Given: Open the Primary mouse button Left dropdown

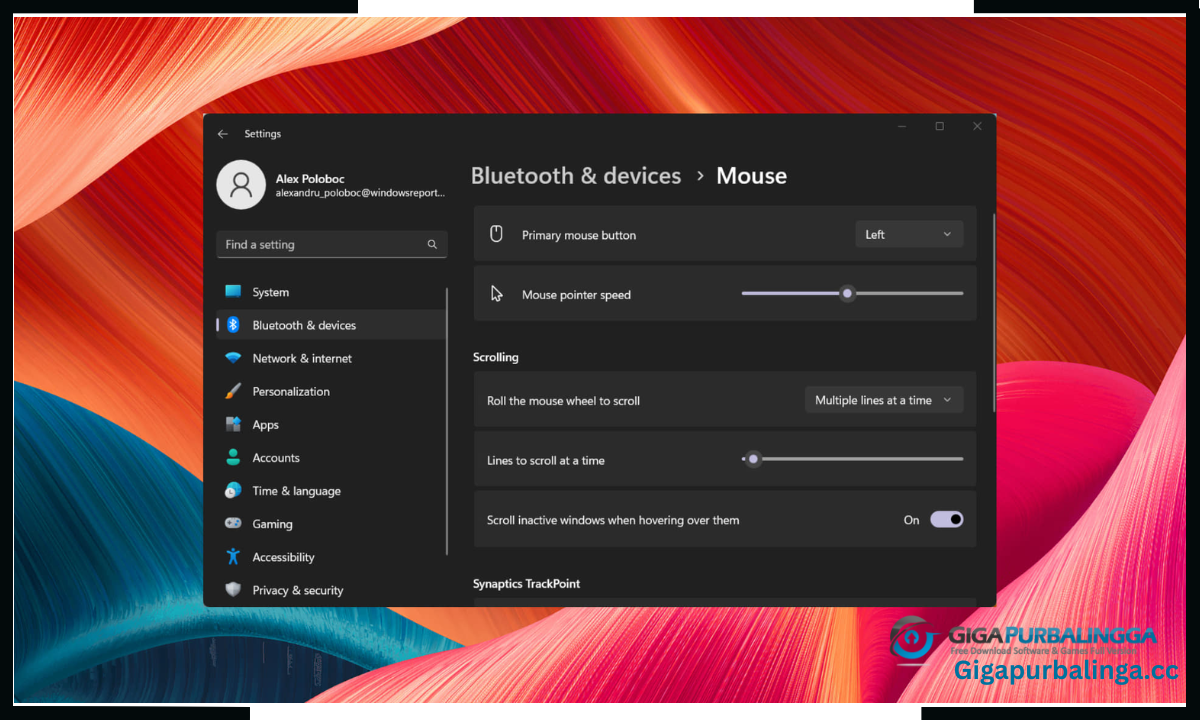Looking at the screenshot, I should tap(909, 234).
